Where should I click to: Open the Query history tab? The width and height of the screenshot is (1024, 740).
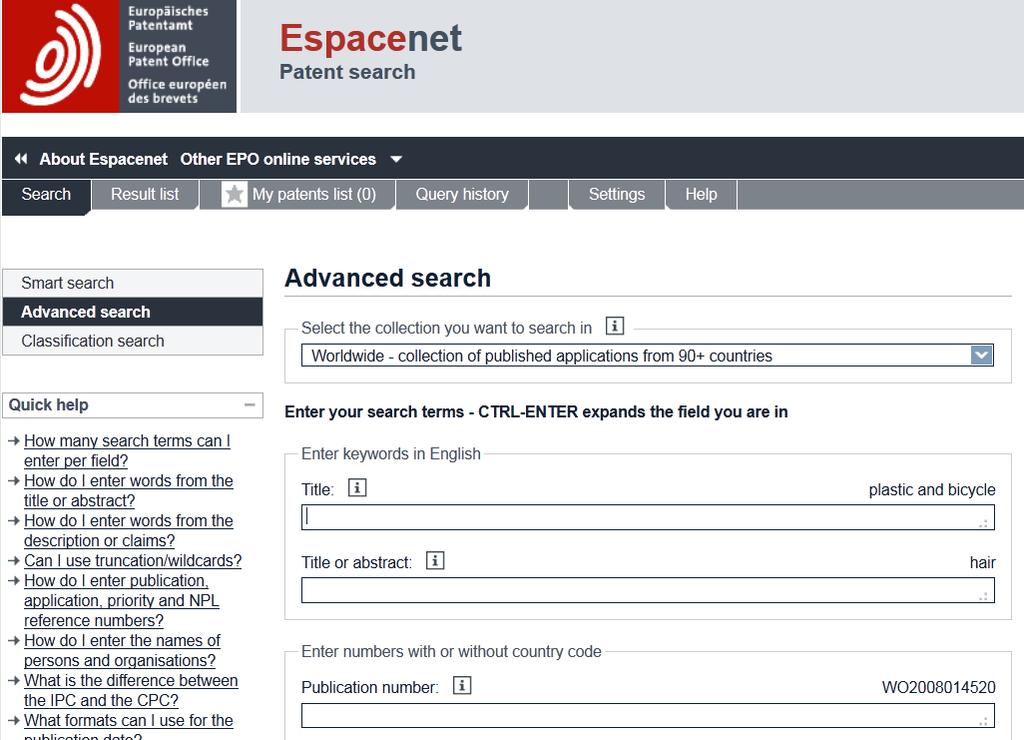462,195
